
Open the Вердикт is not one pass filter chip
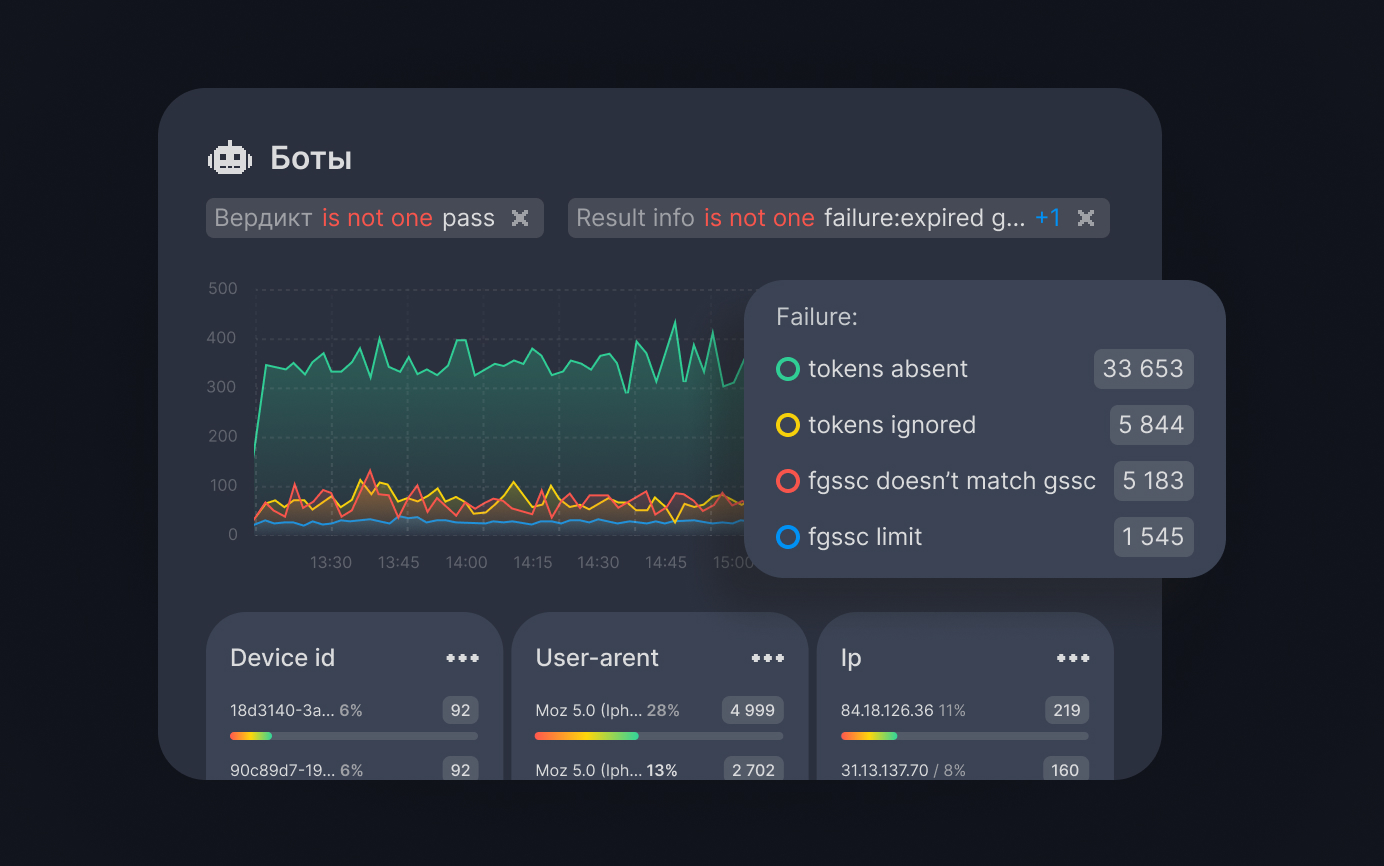(x=360, y=217)
